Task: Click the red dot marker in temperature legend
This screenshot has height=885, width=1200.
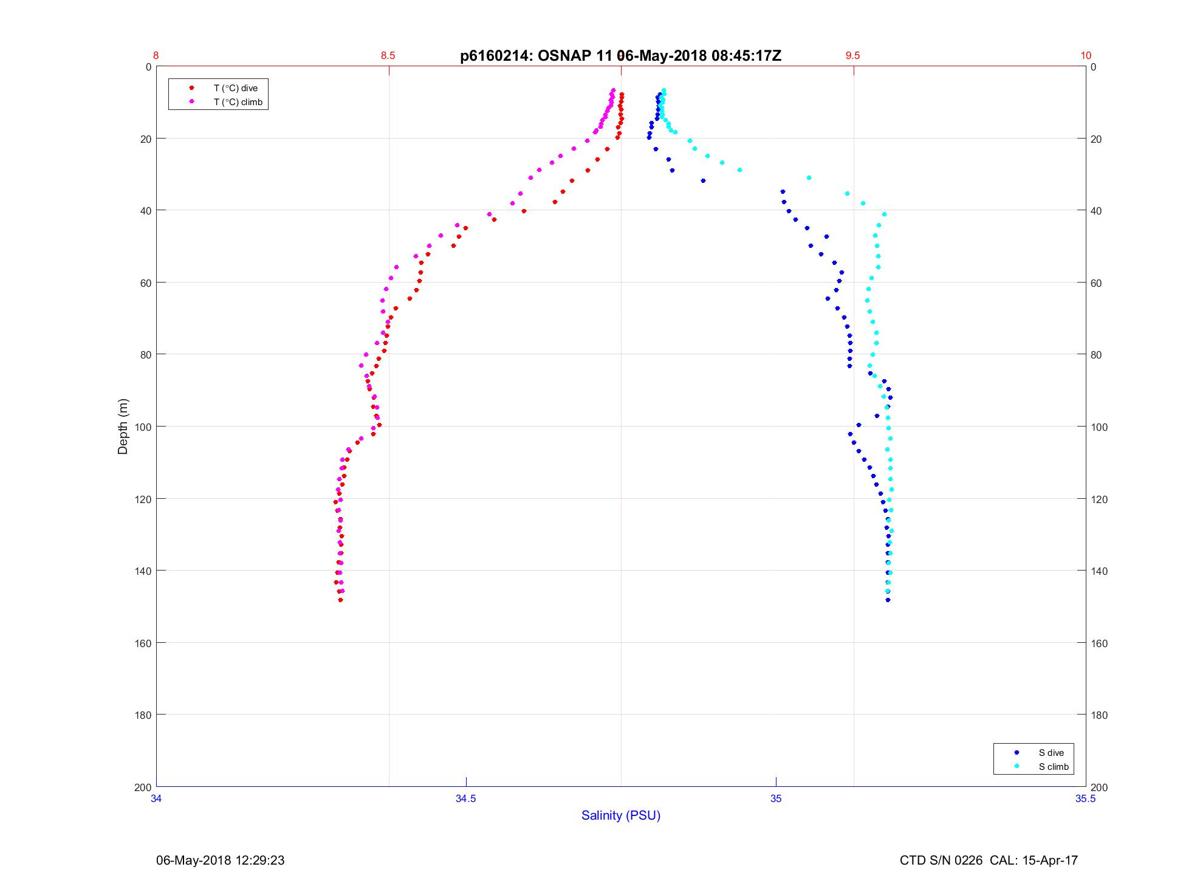Action: [x=191, y=89]
